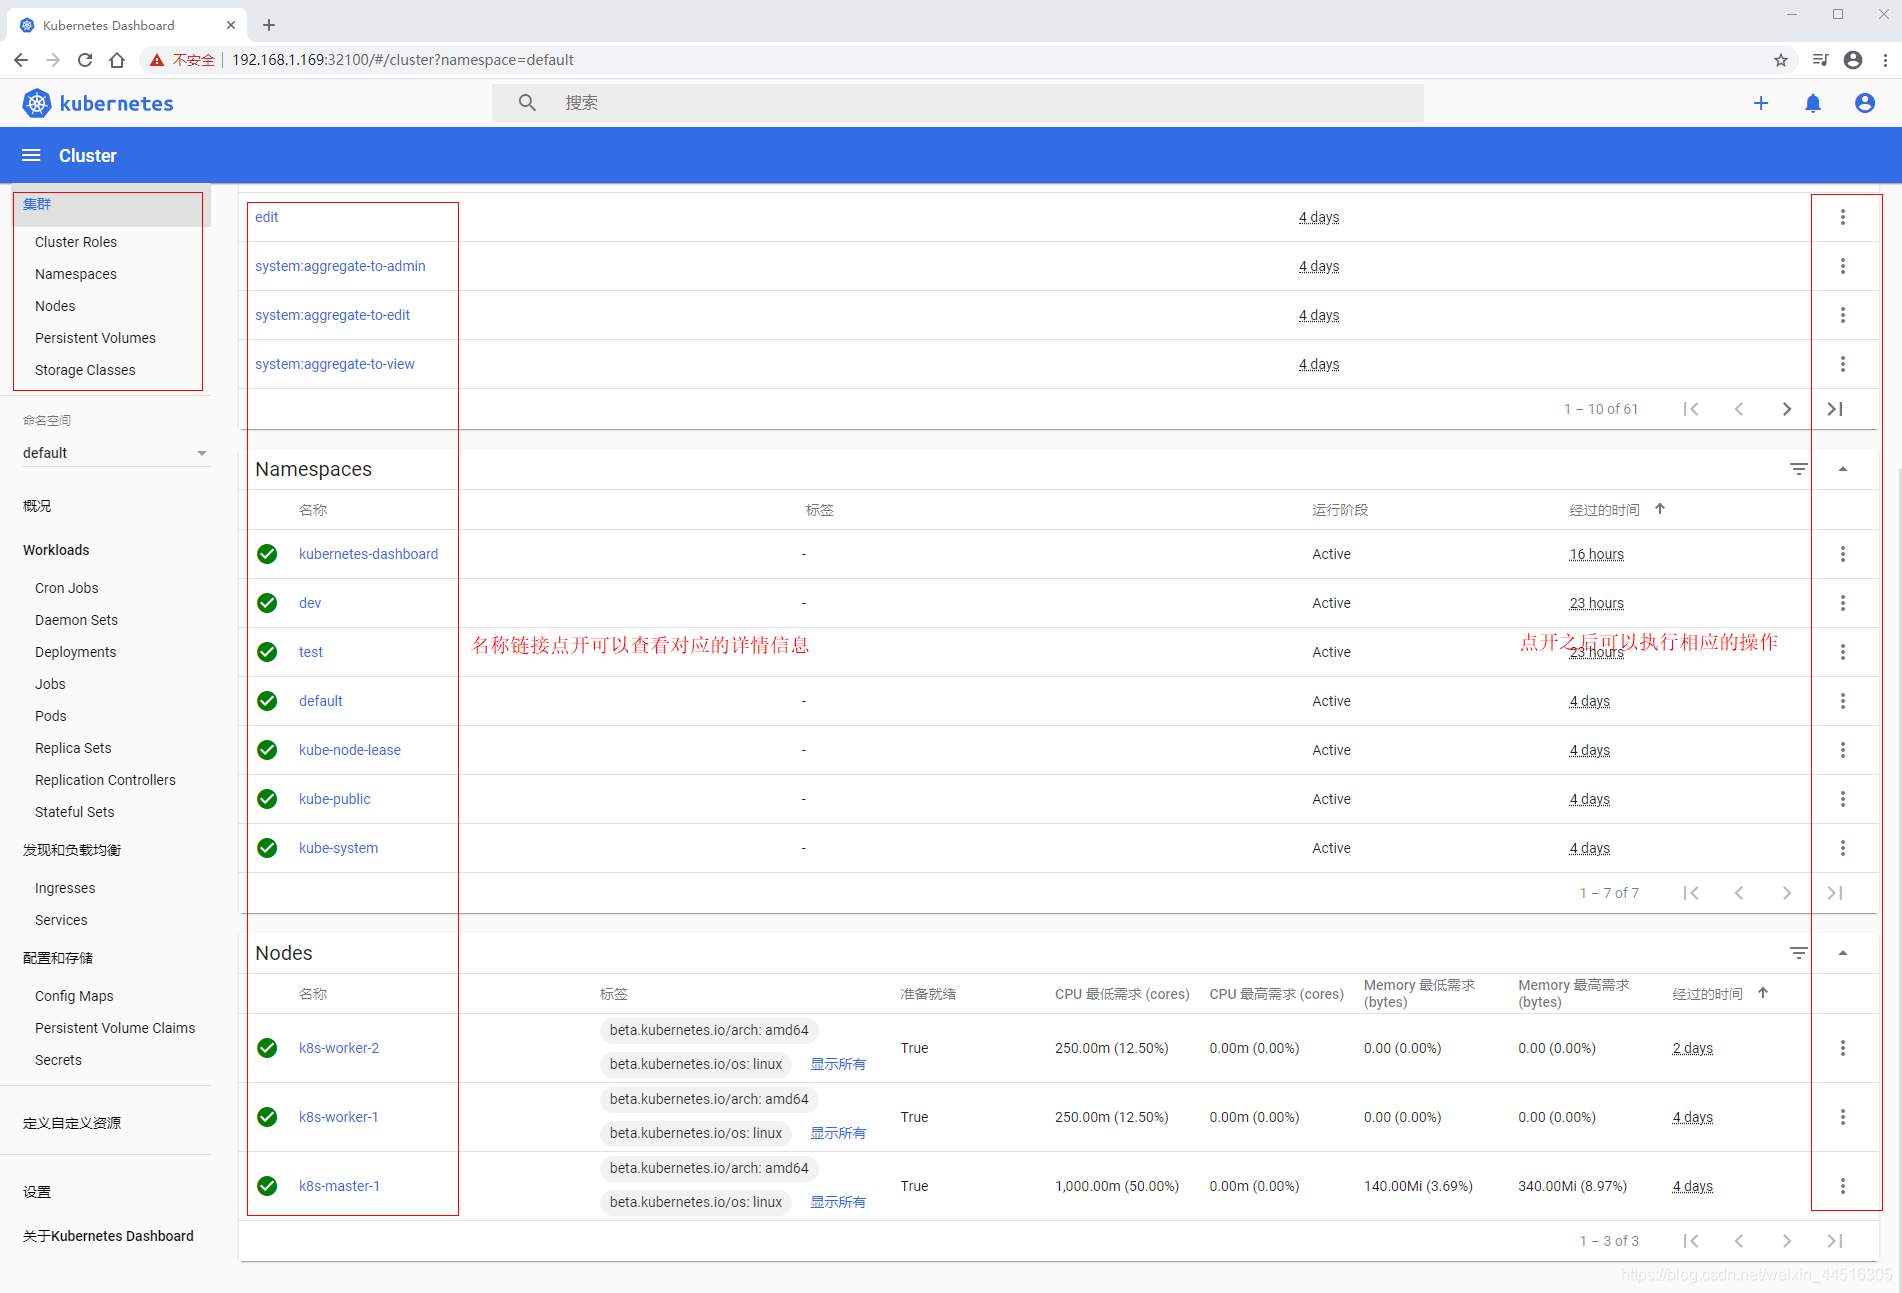The width and height of the screenshot is (1902, 1293).
Task: Open actions menu for kube-node-lease namespace
Action: tap(1843, 750)
